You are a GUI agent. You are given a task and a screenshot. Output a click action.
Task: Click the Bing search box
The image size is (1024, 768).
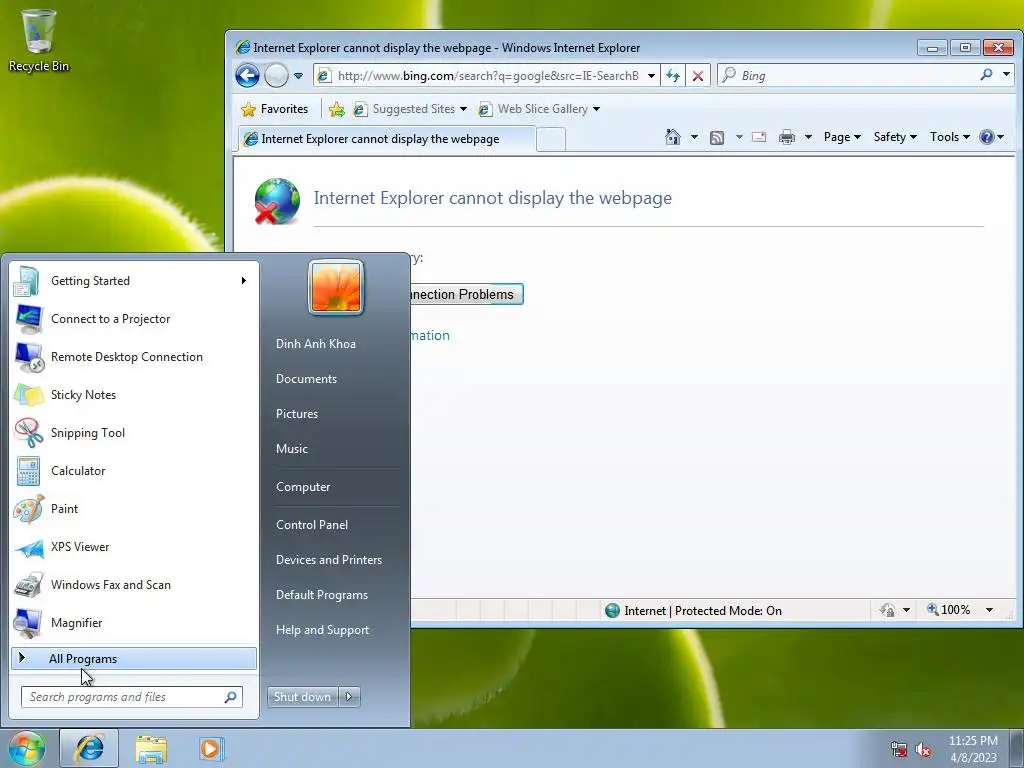pos(849,75)
